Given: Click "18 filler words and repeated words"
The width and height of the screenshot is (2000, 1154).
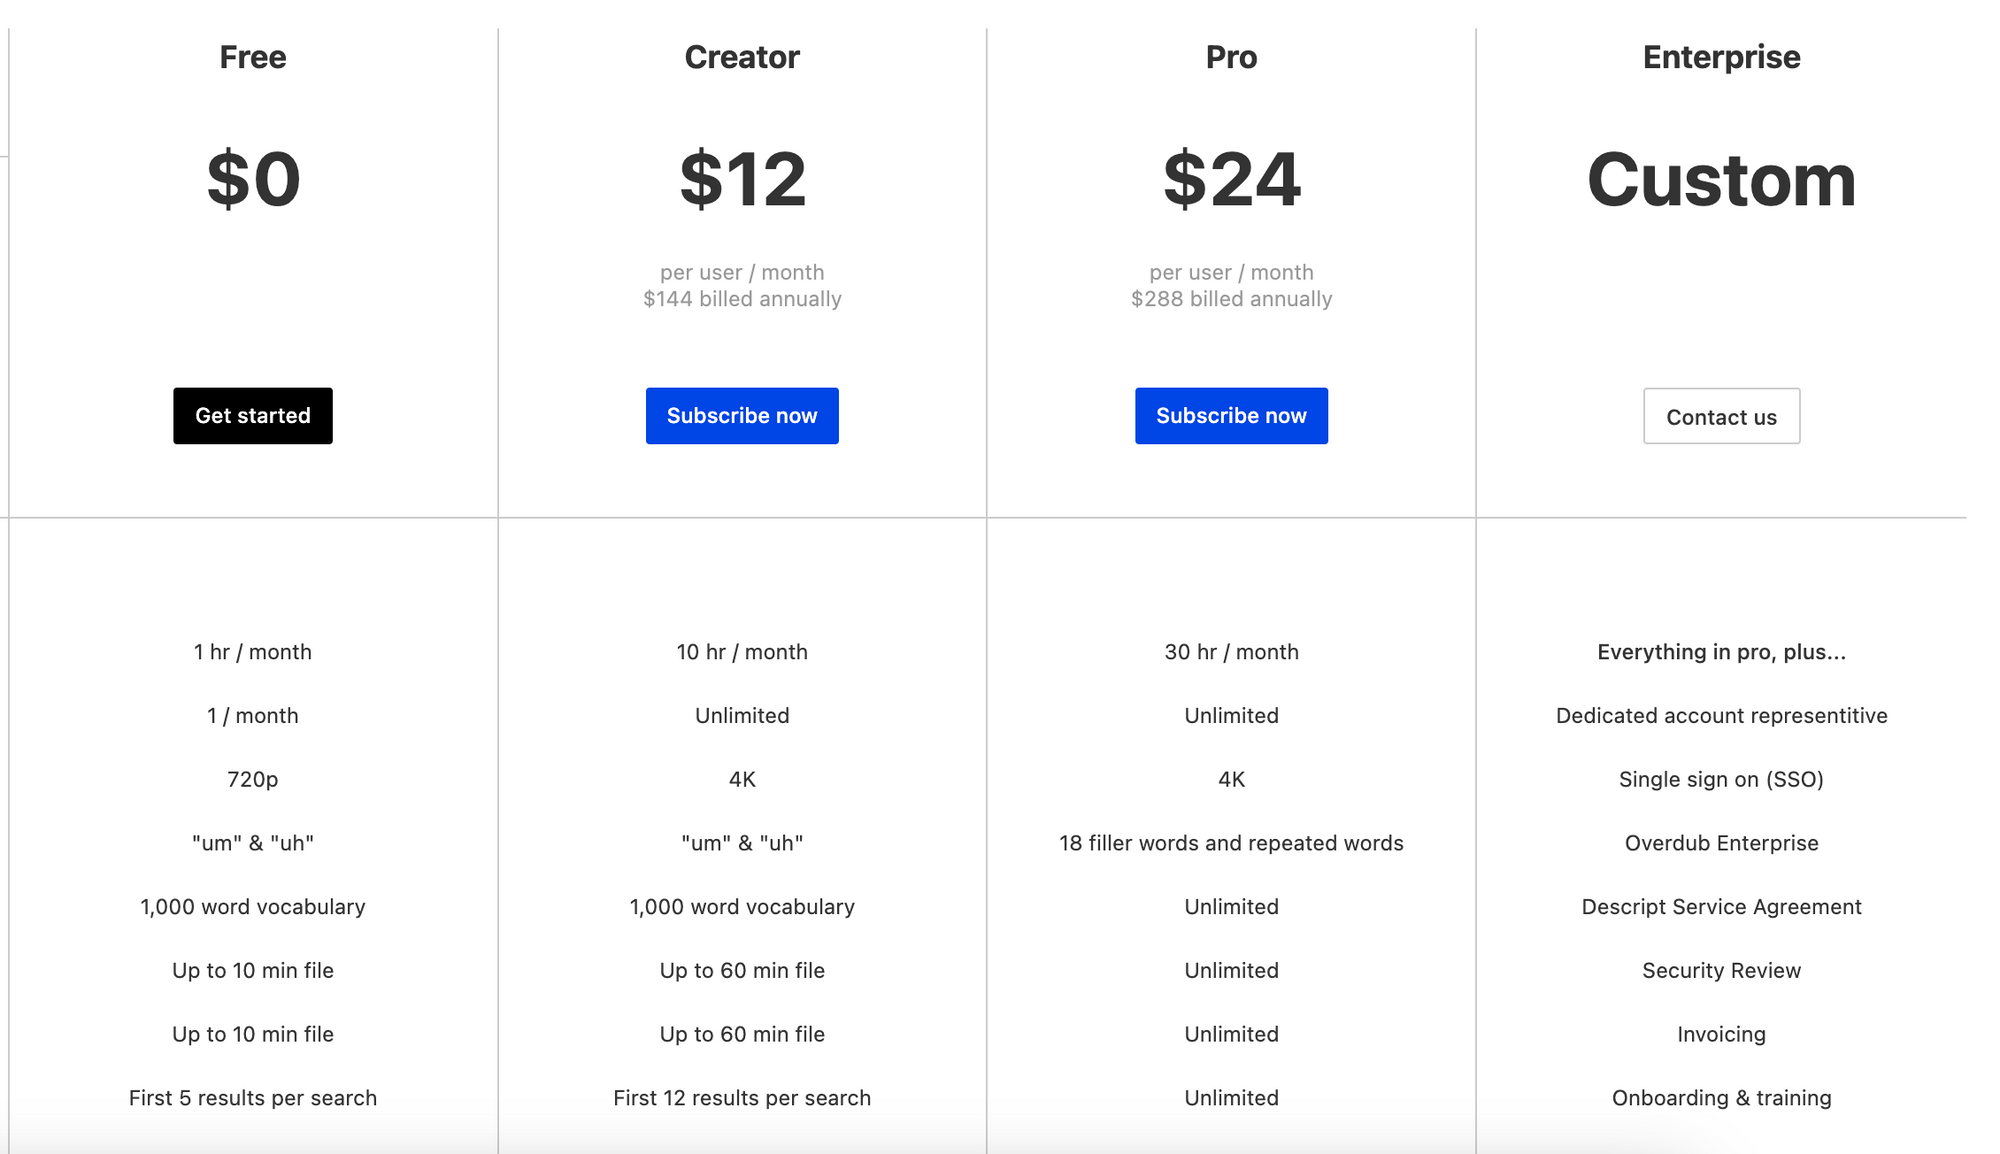Looking at the screenshot, I should point(1231,843).
